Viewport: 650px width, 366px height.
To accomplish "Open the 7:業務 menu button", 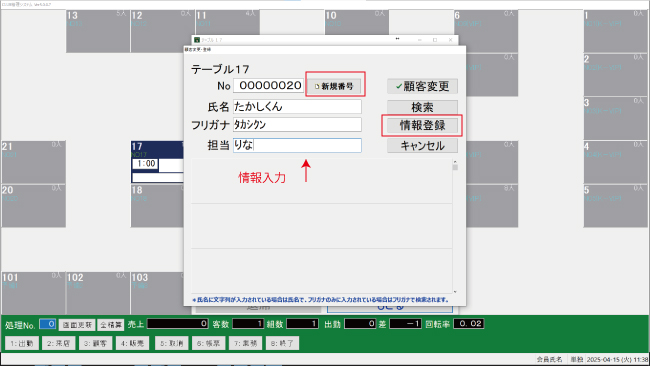I will (245, 343).
